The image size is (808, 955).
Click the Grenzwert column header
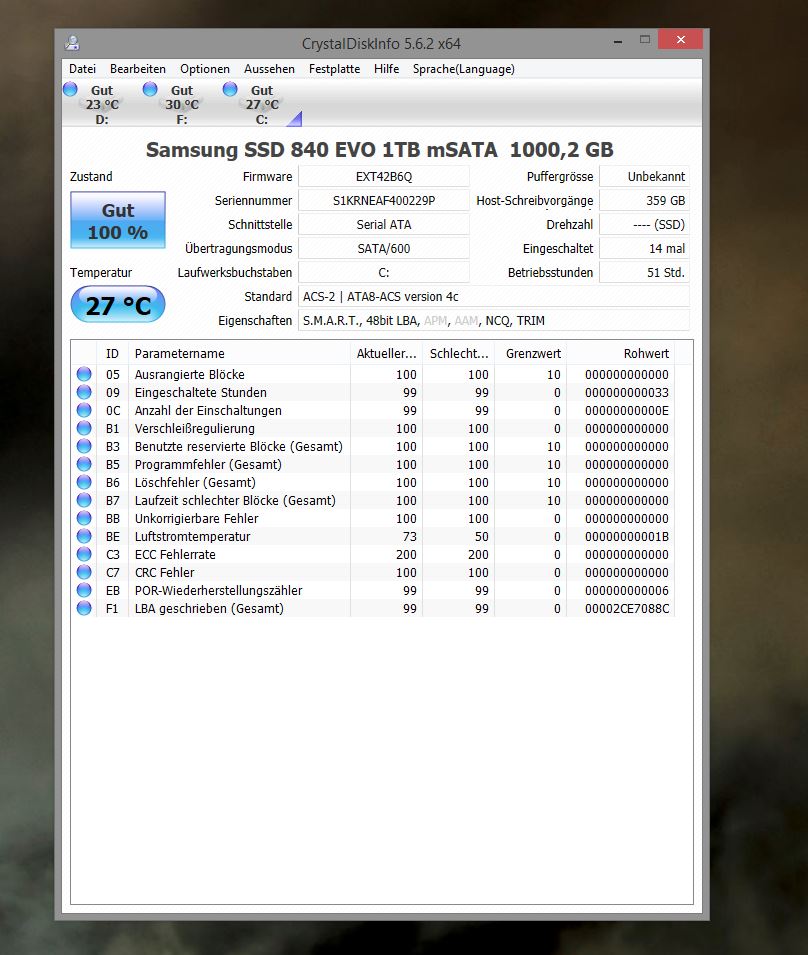(530, 353)
